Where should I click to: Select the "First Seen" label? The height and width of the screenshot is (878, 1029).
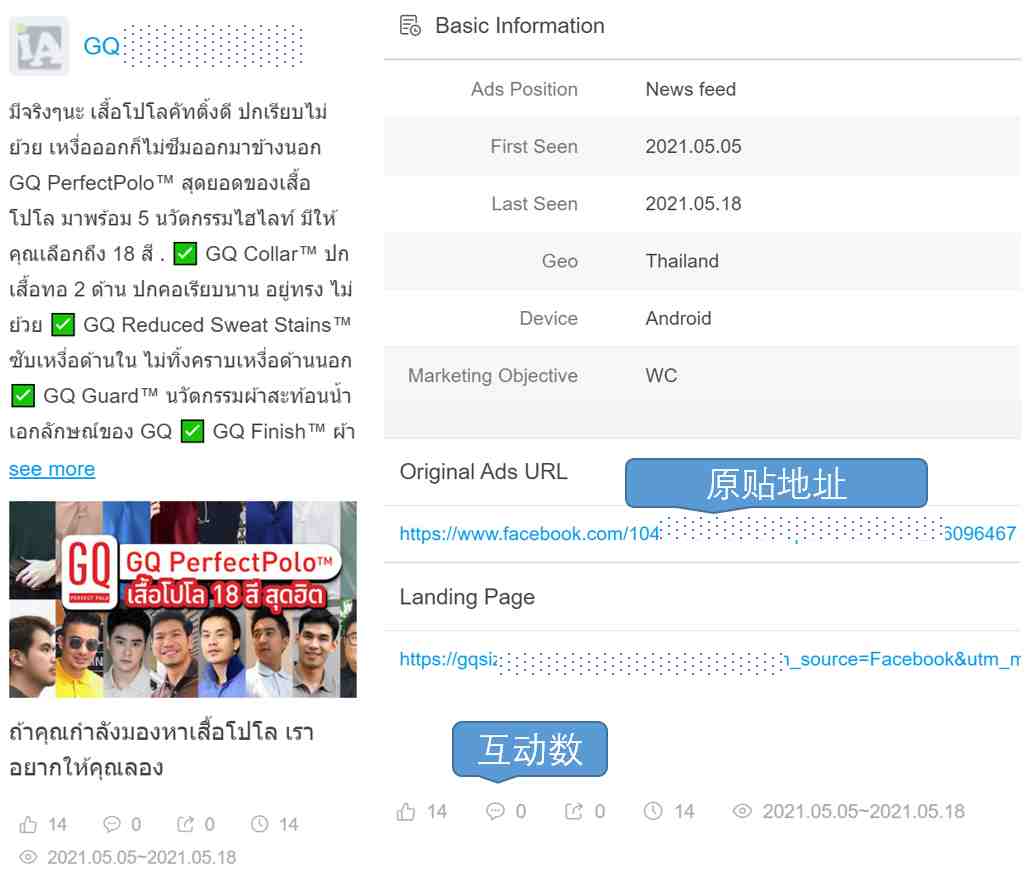[534, 146]
